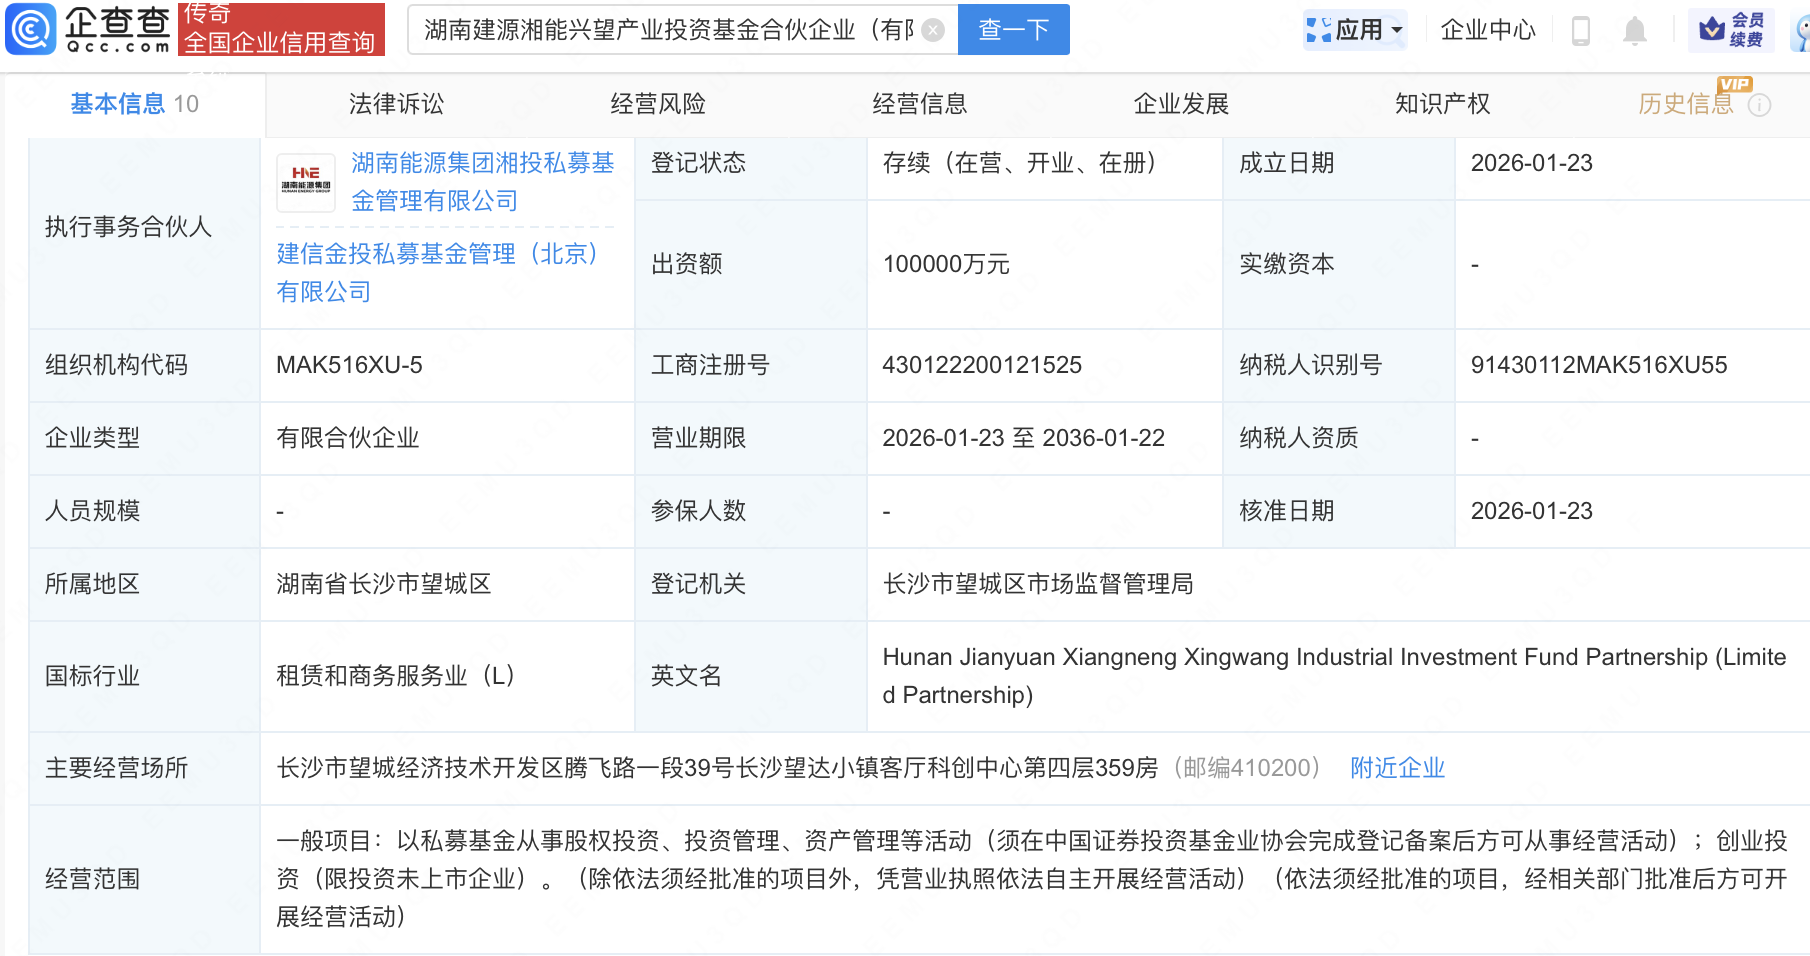The height and width of the screenshot is (956, 1810).
Task: Click the mobile app phone icon
Action: click(1581, 29)
